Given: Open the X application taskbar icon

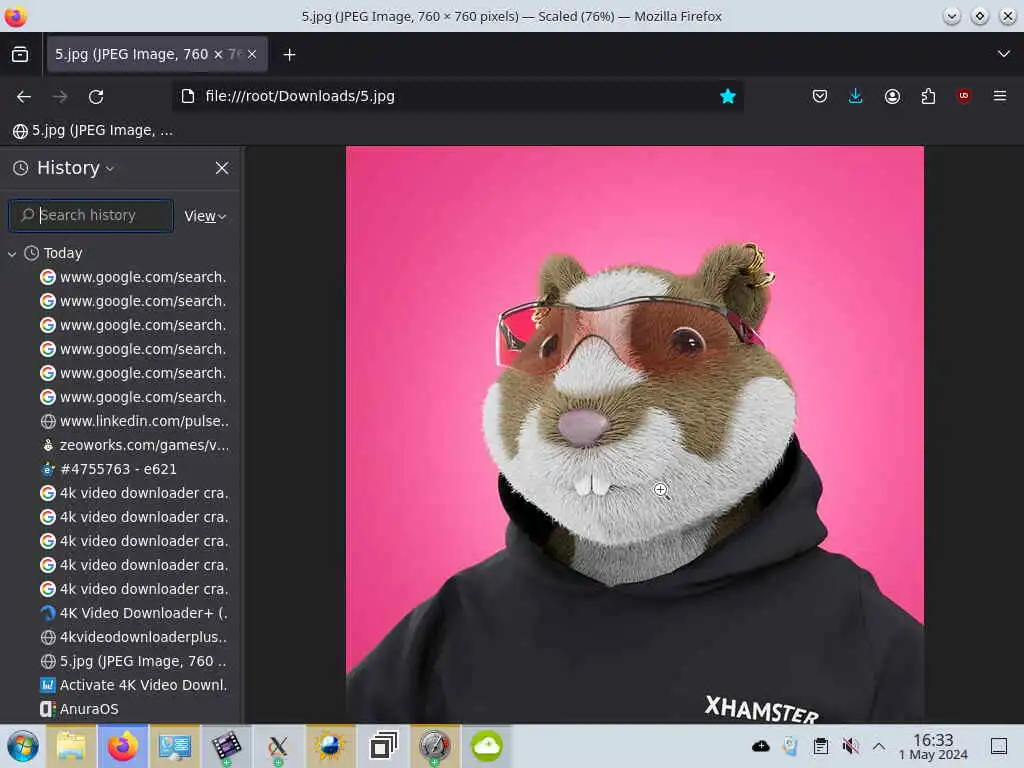Looking at the screenshot, I should (278, 746).
